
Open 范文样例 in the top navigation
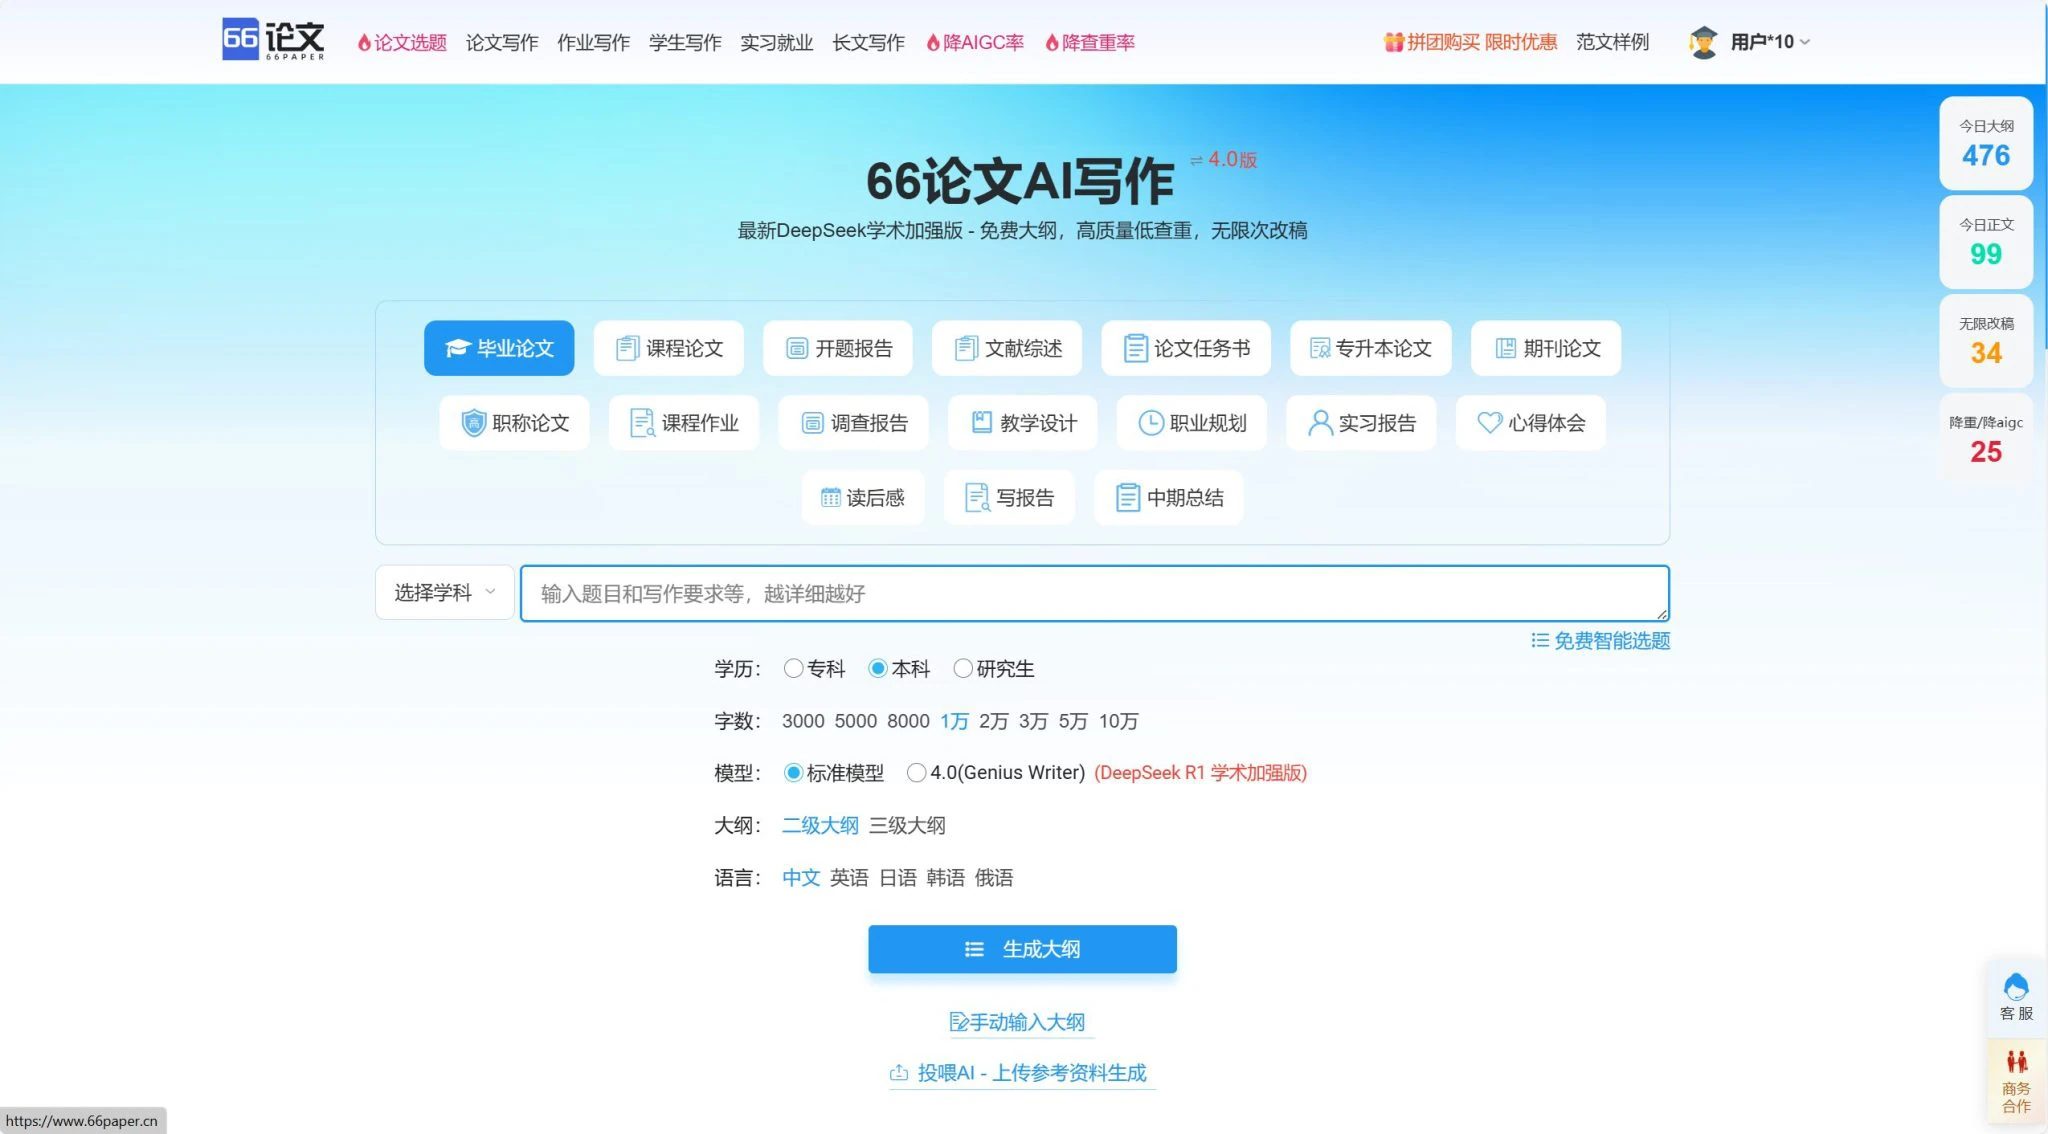click(1612, 42)
